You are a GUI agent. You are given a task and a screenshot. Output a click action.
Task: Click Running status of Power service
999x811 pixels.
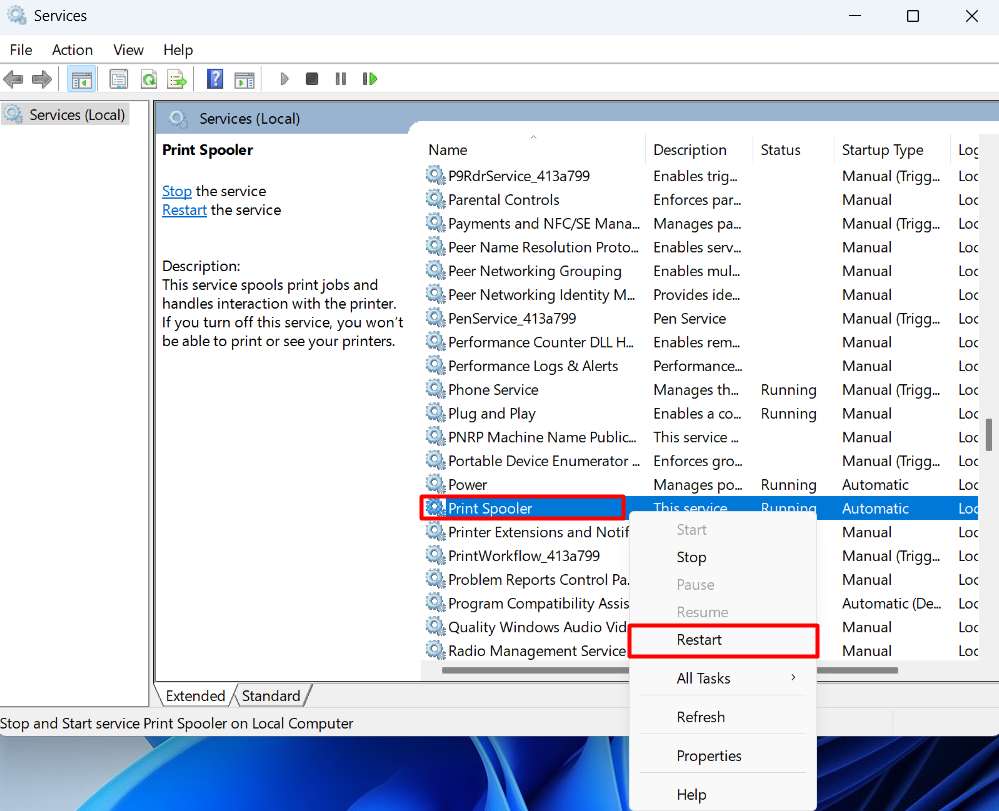788,485
